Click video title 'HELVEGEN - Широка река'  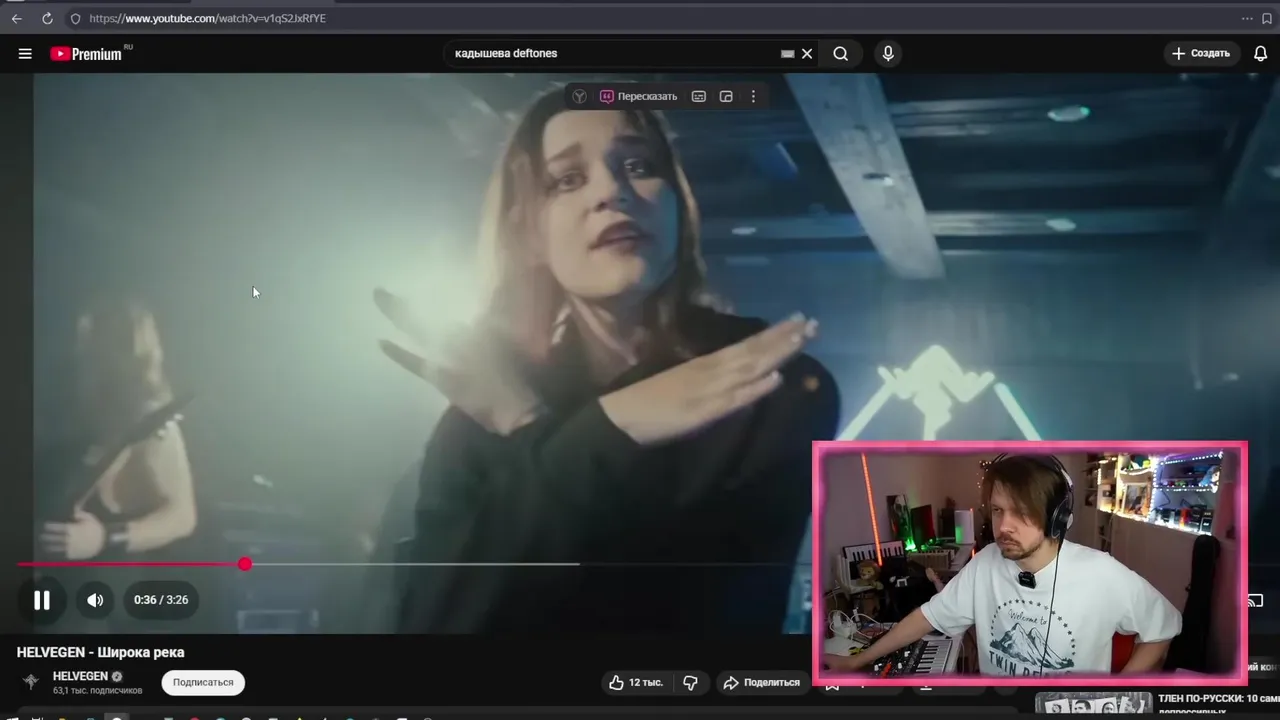pos(100,652)
